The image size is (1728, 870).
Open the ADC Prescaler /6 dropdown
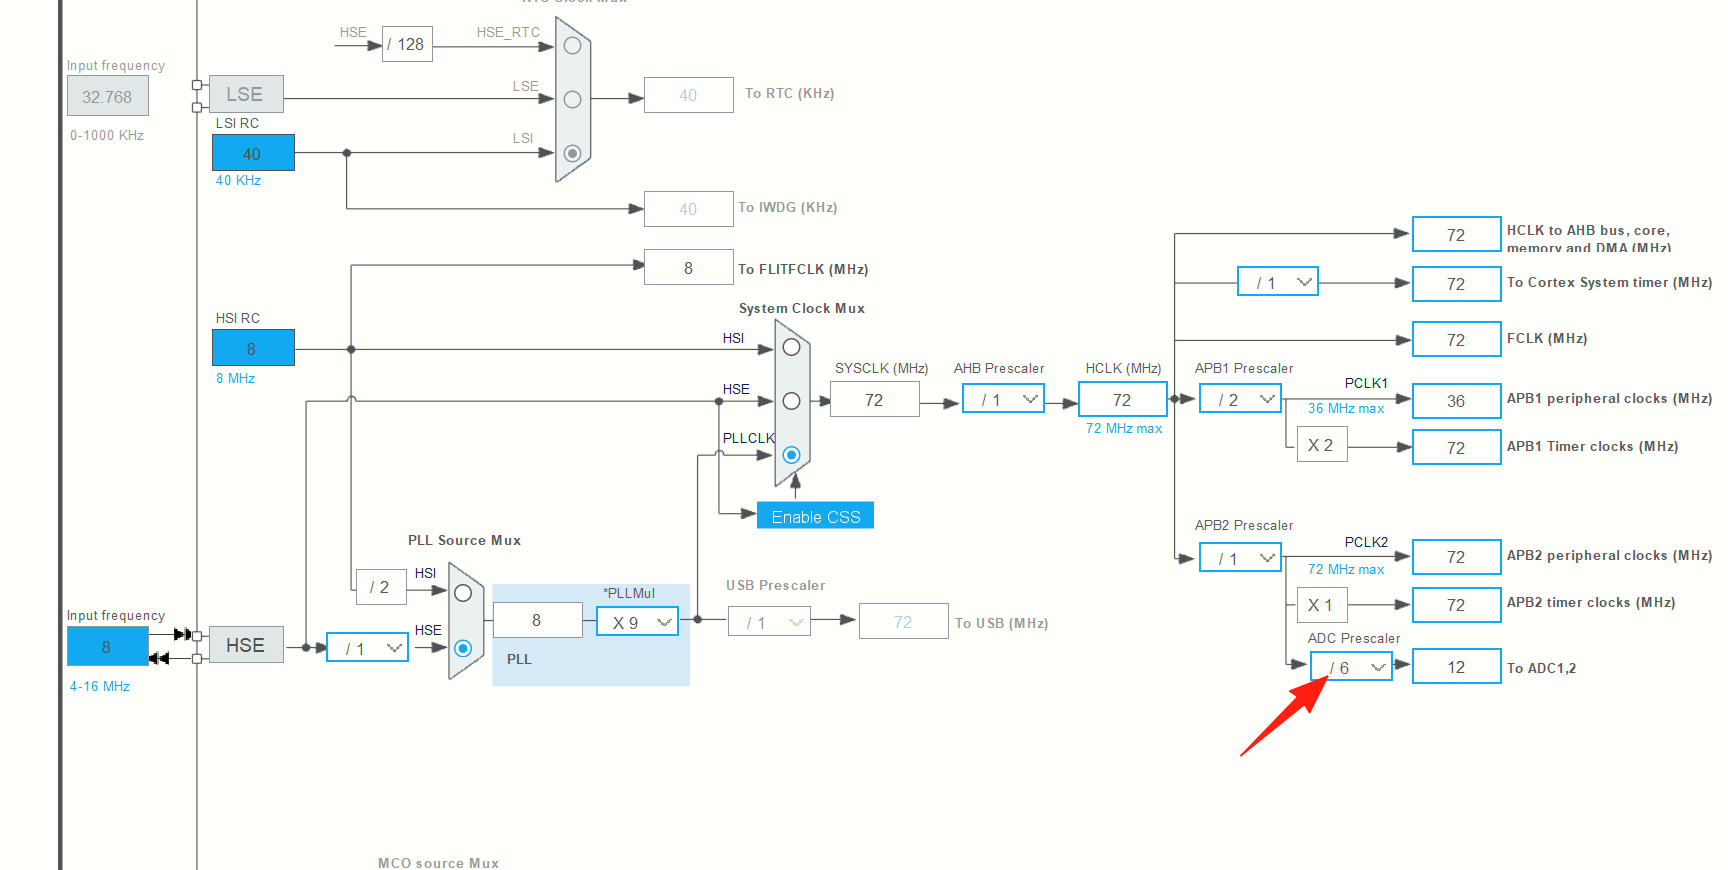click(x=1351, y=667)
